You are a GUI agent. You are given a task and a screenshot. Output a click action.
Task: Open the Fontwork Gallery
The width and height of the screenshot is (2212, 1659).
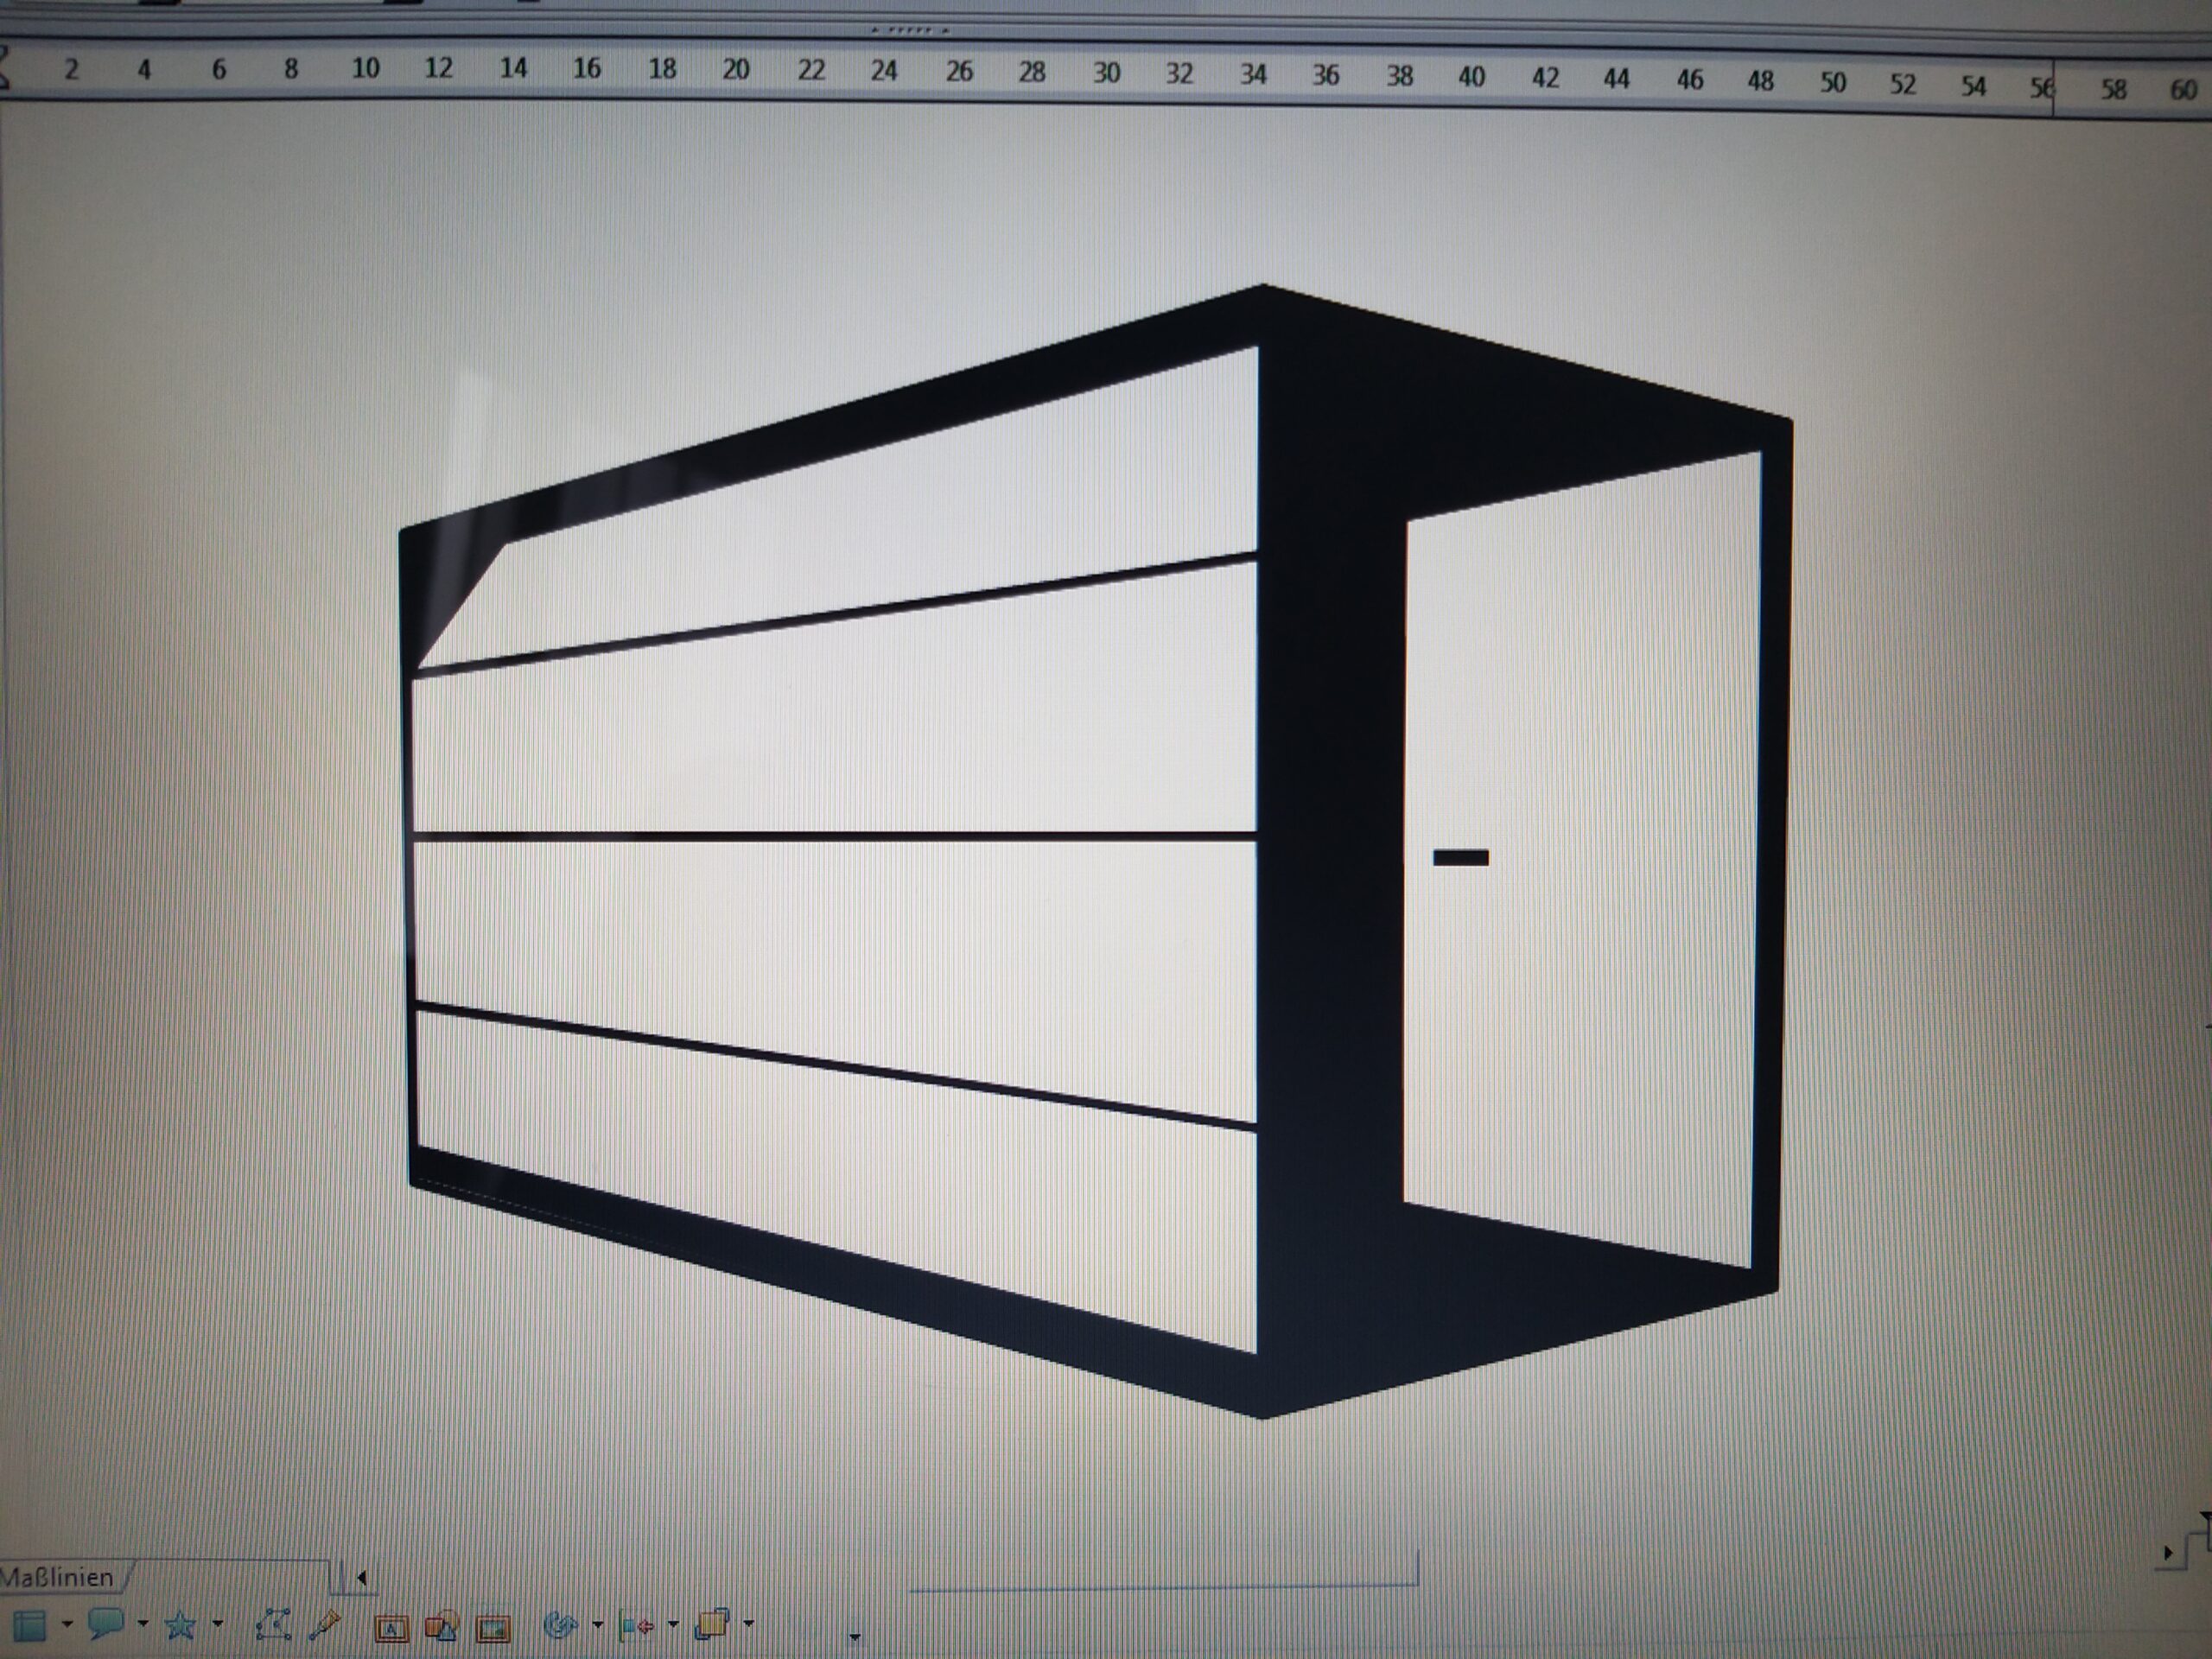[391, 1629]
